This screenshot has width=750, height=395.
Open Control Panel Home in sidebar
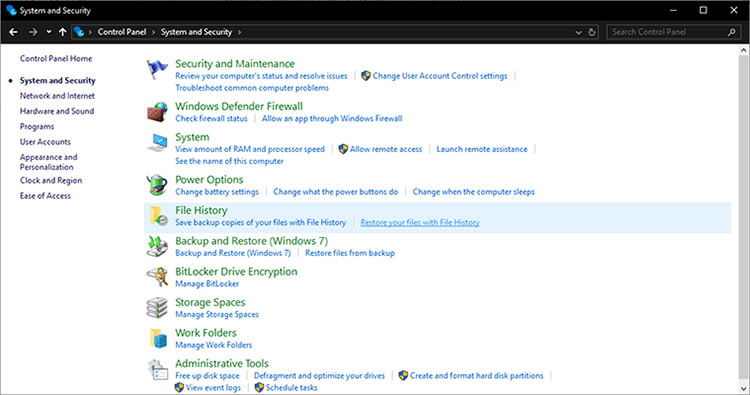tap(56, 58)
